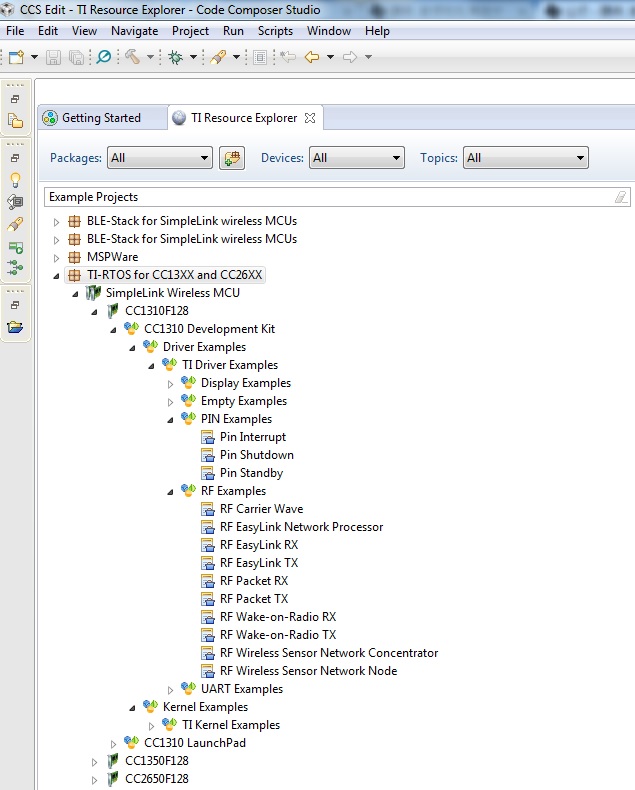Viewport: 635px width, 790px height.
Task: Open the Help menu
Action: click(x=377, y=31)
